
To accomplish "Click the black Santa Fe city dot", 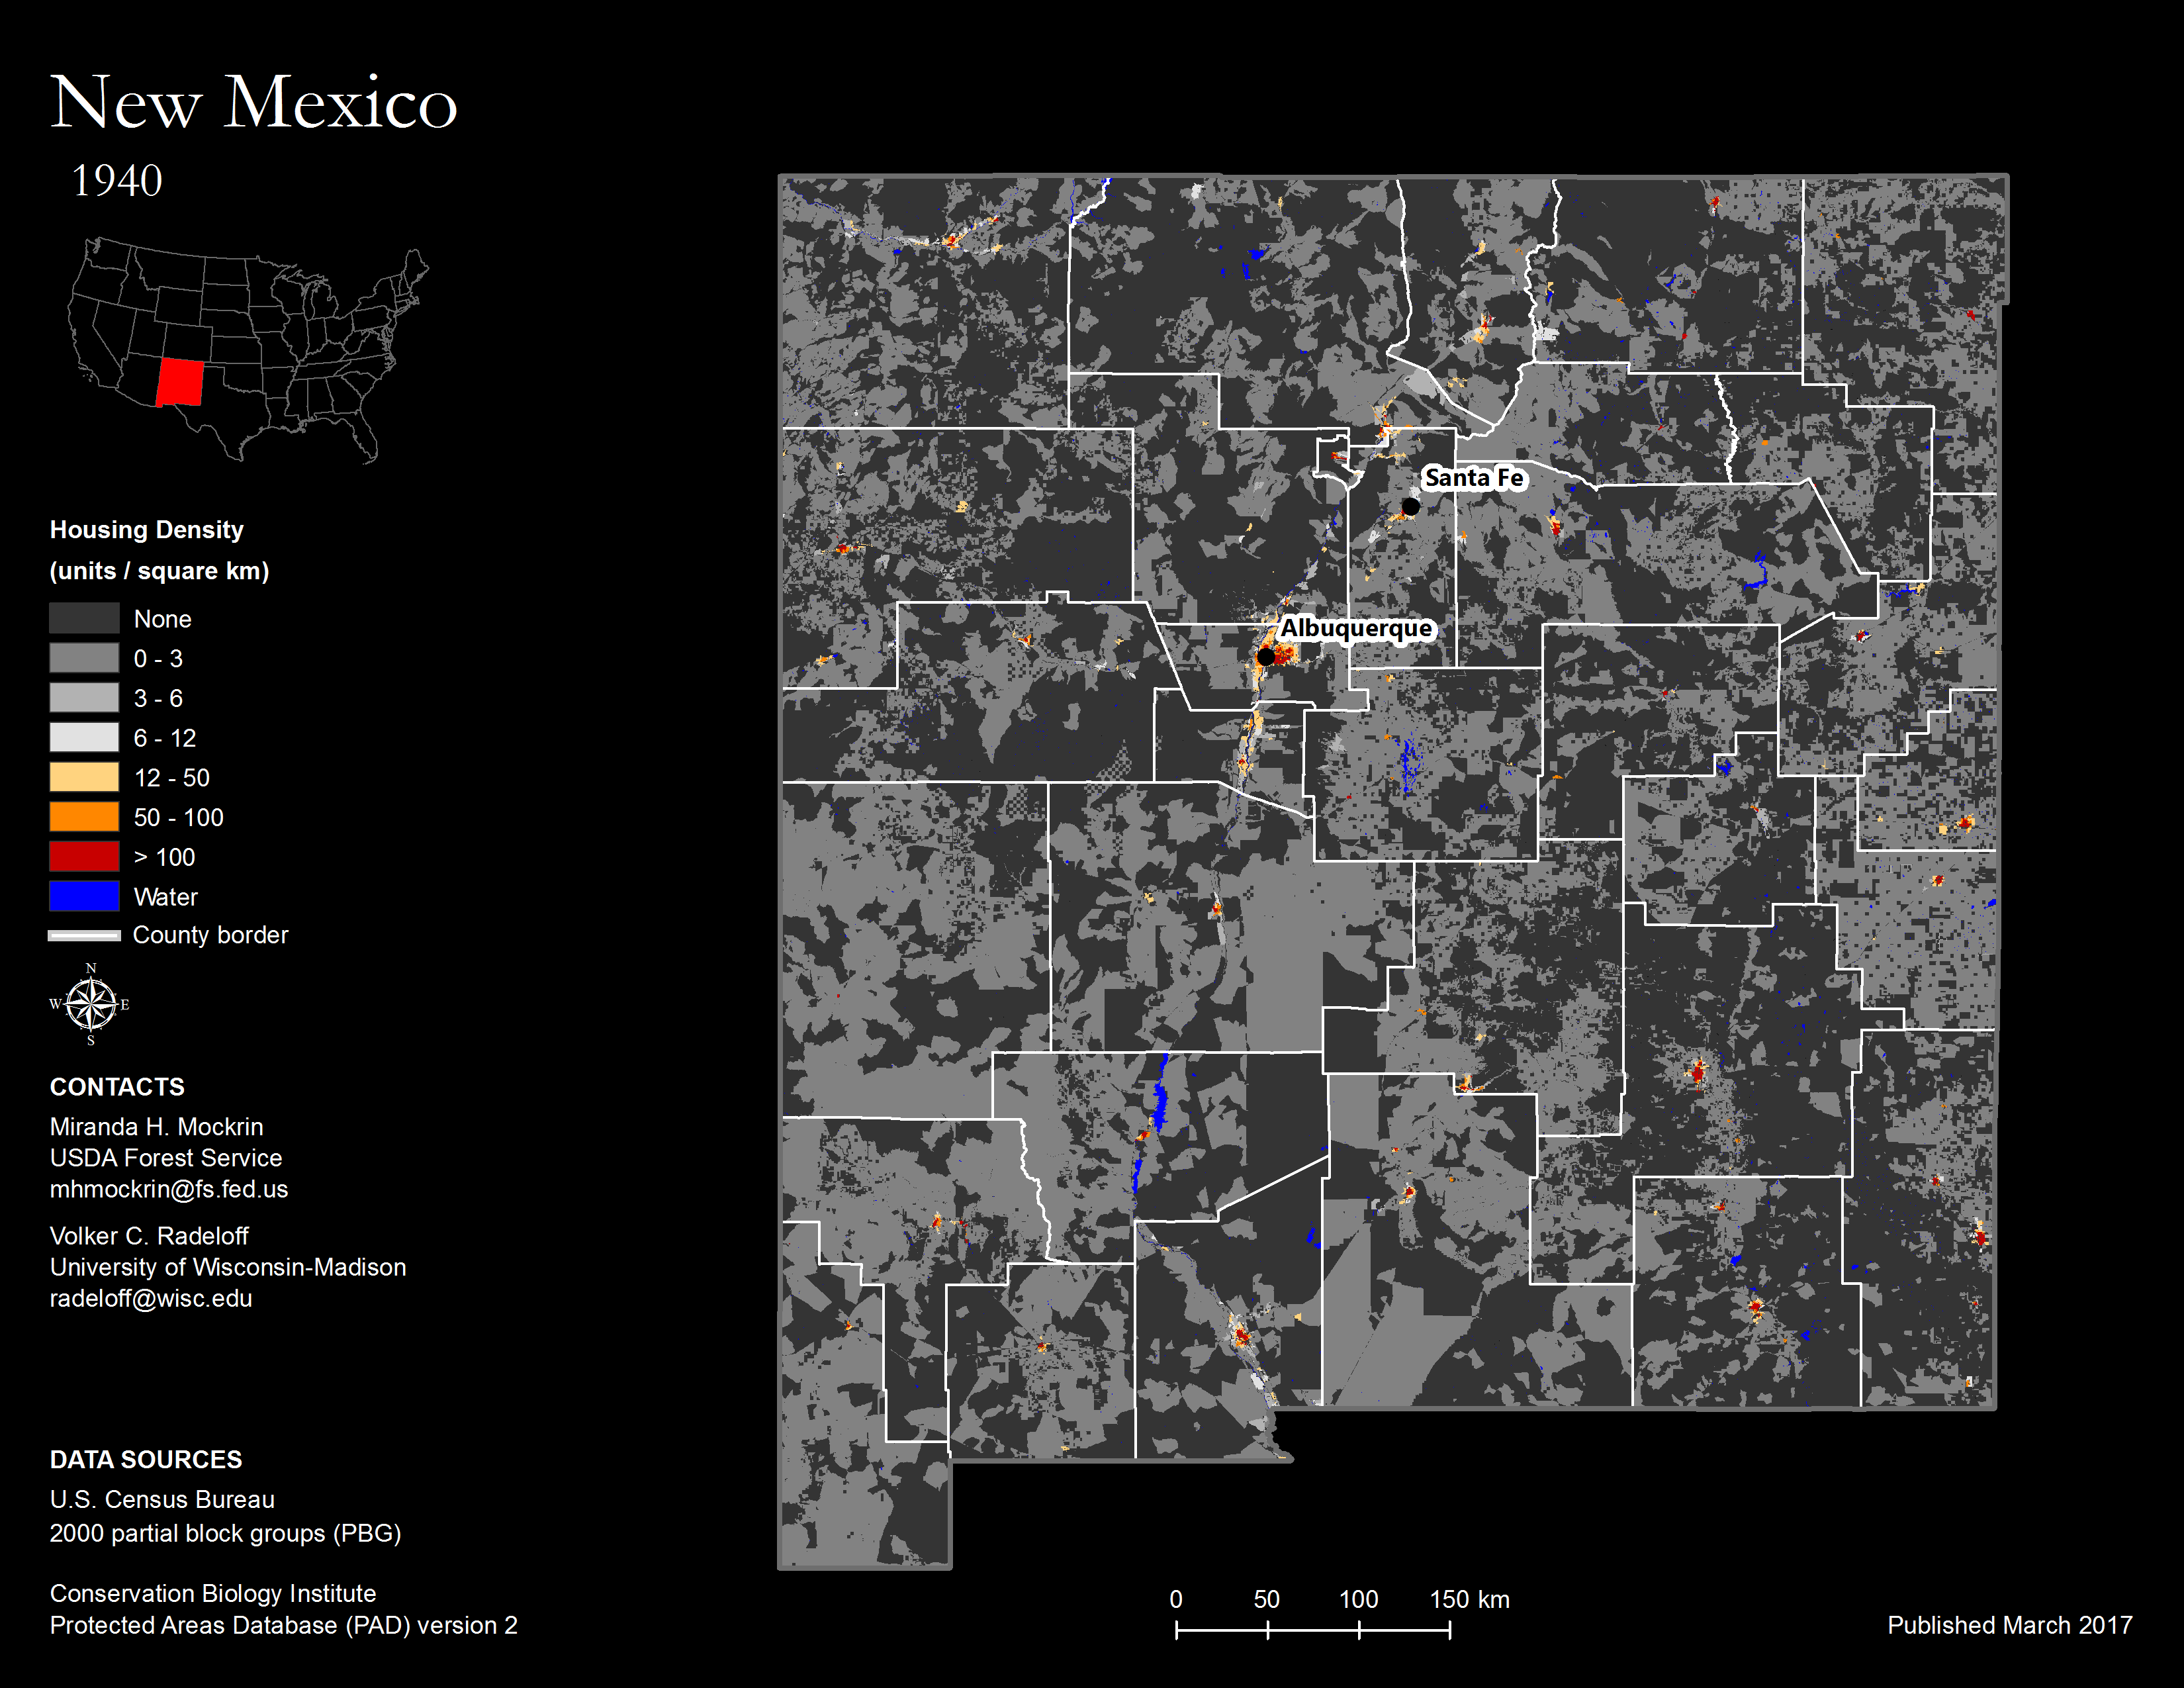I will pos(1410,506).
